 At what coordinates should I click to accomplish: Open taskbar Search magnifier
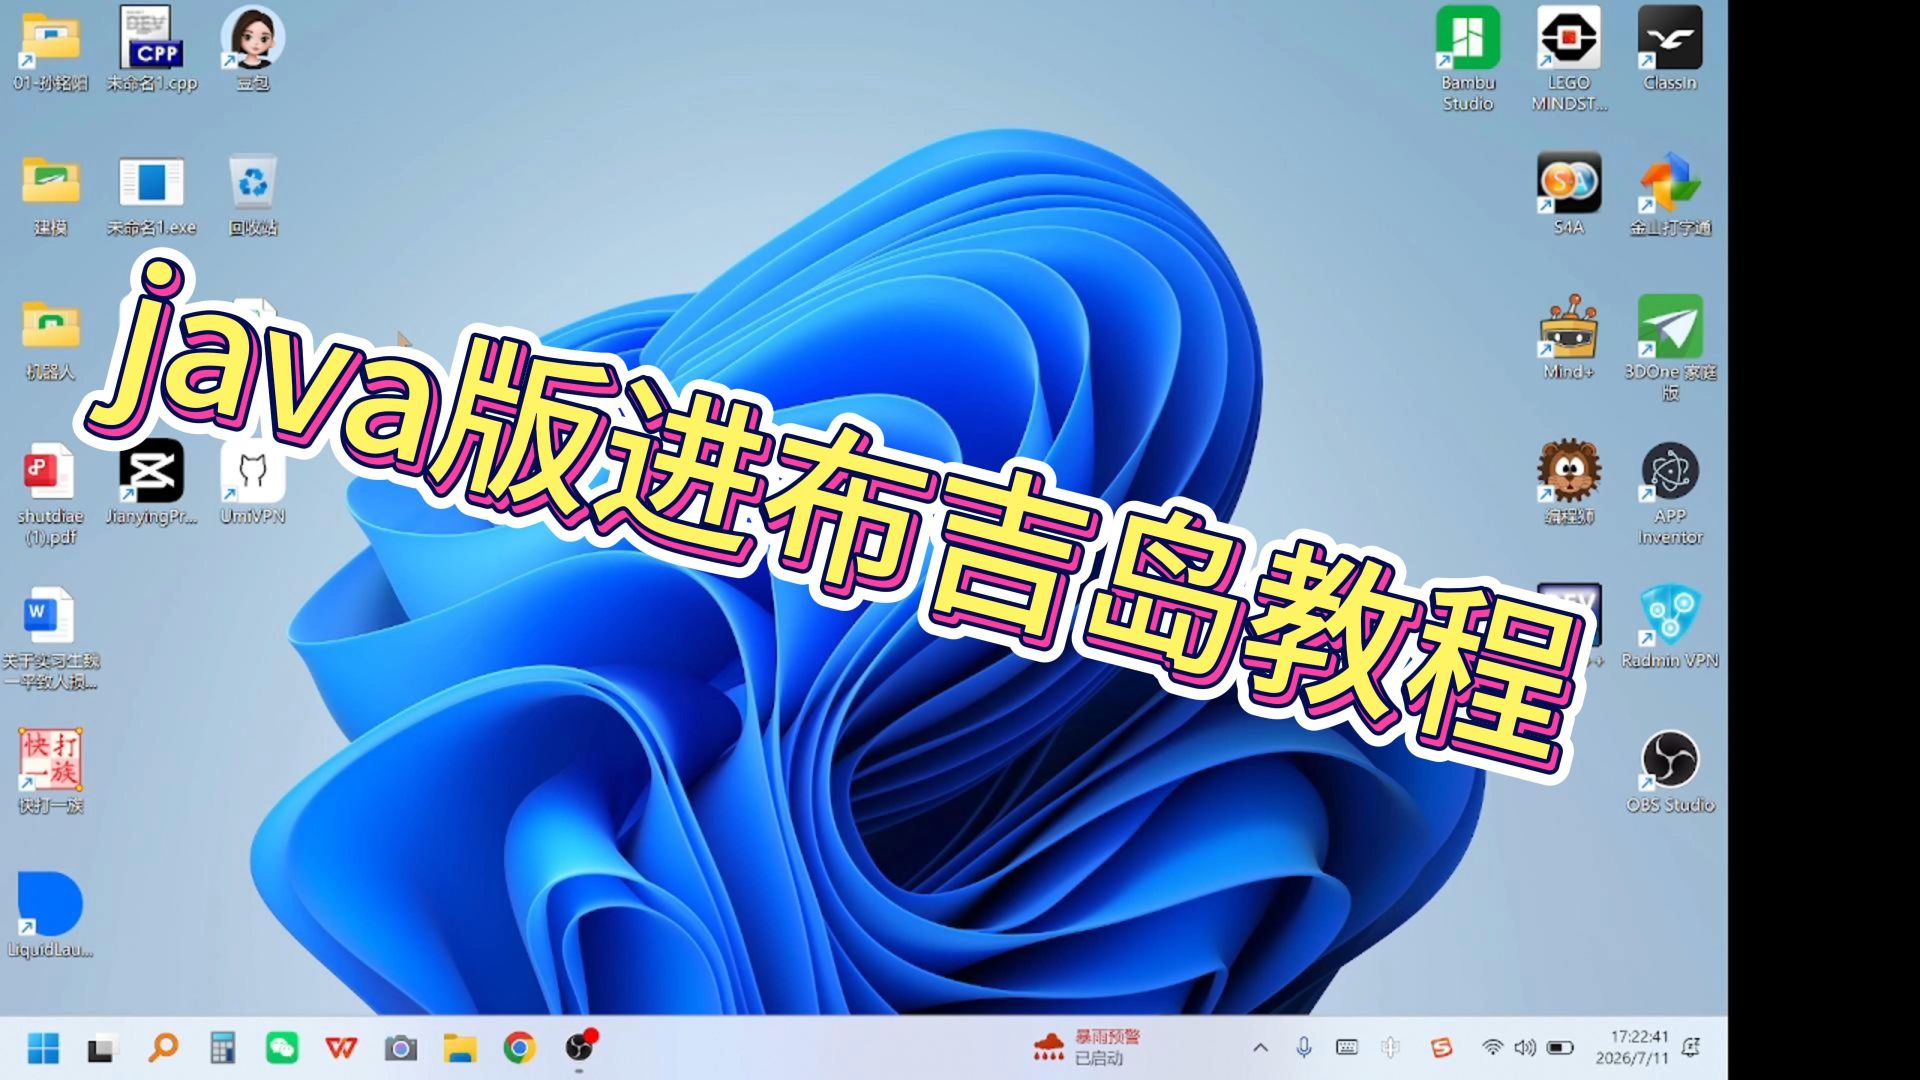pos(163,1048)
